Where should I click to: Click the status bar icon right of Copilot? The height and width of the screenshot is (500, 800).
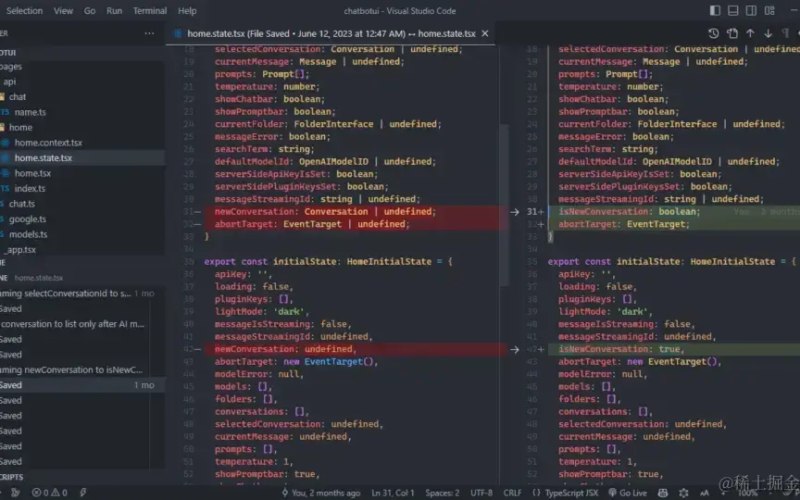pyautogui.click(x=684, y=492)
